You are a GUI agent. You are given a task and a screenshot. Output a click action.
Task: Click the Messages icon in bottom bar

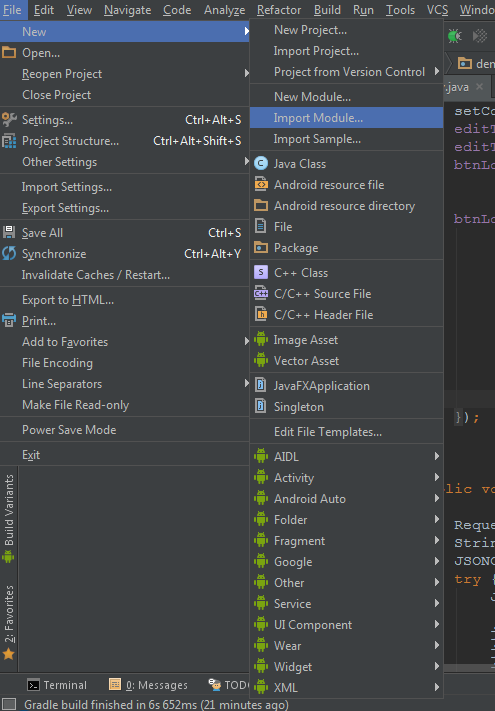point(115,685)
